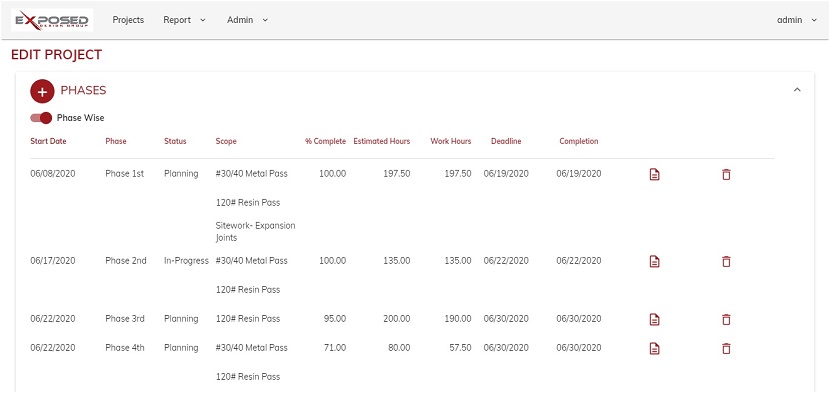Open document icon for Phase 3rd
Screen dimensions: 830x393
(654, 319)
